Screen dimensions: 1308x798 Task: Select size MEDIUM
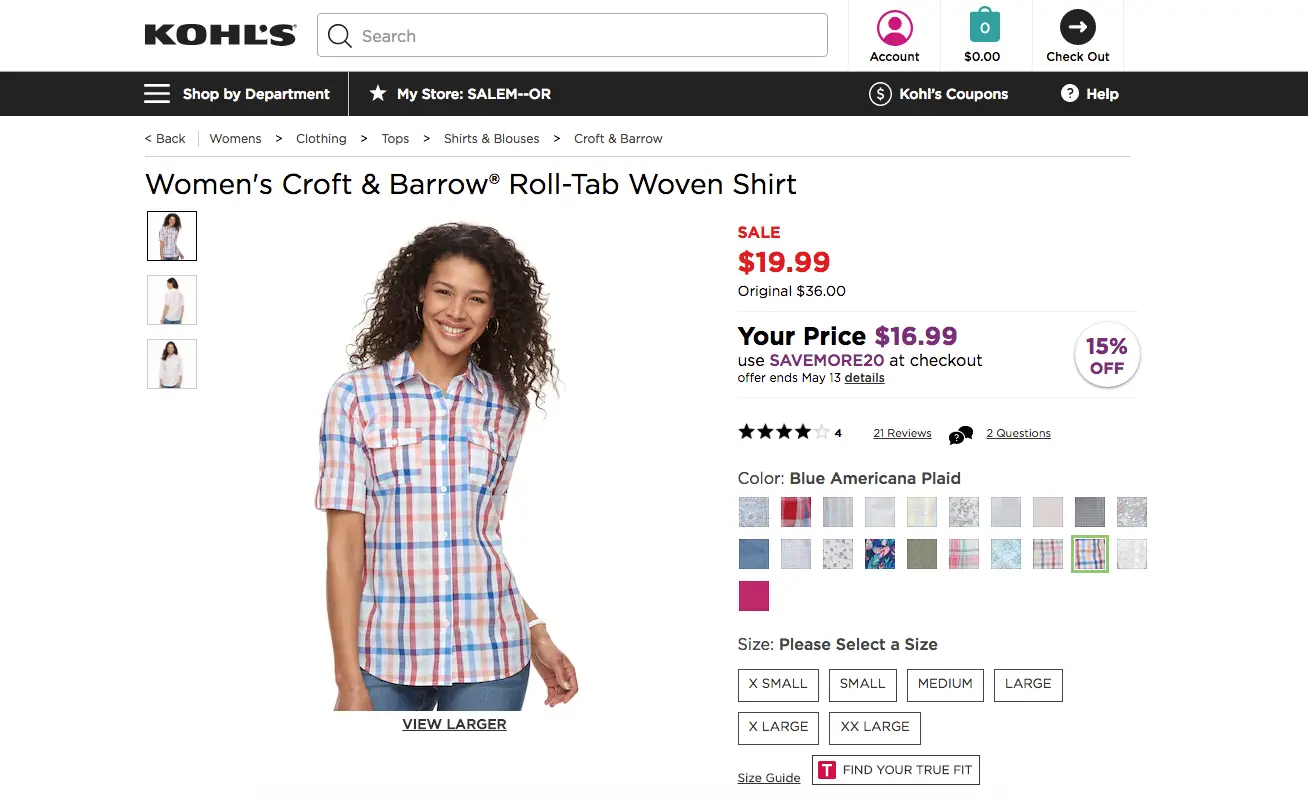[x=945, y=684]
